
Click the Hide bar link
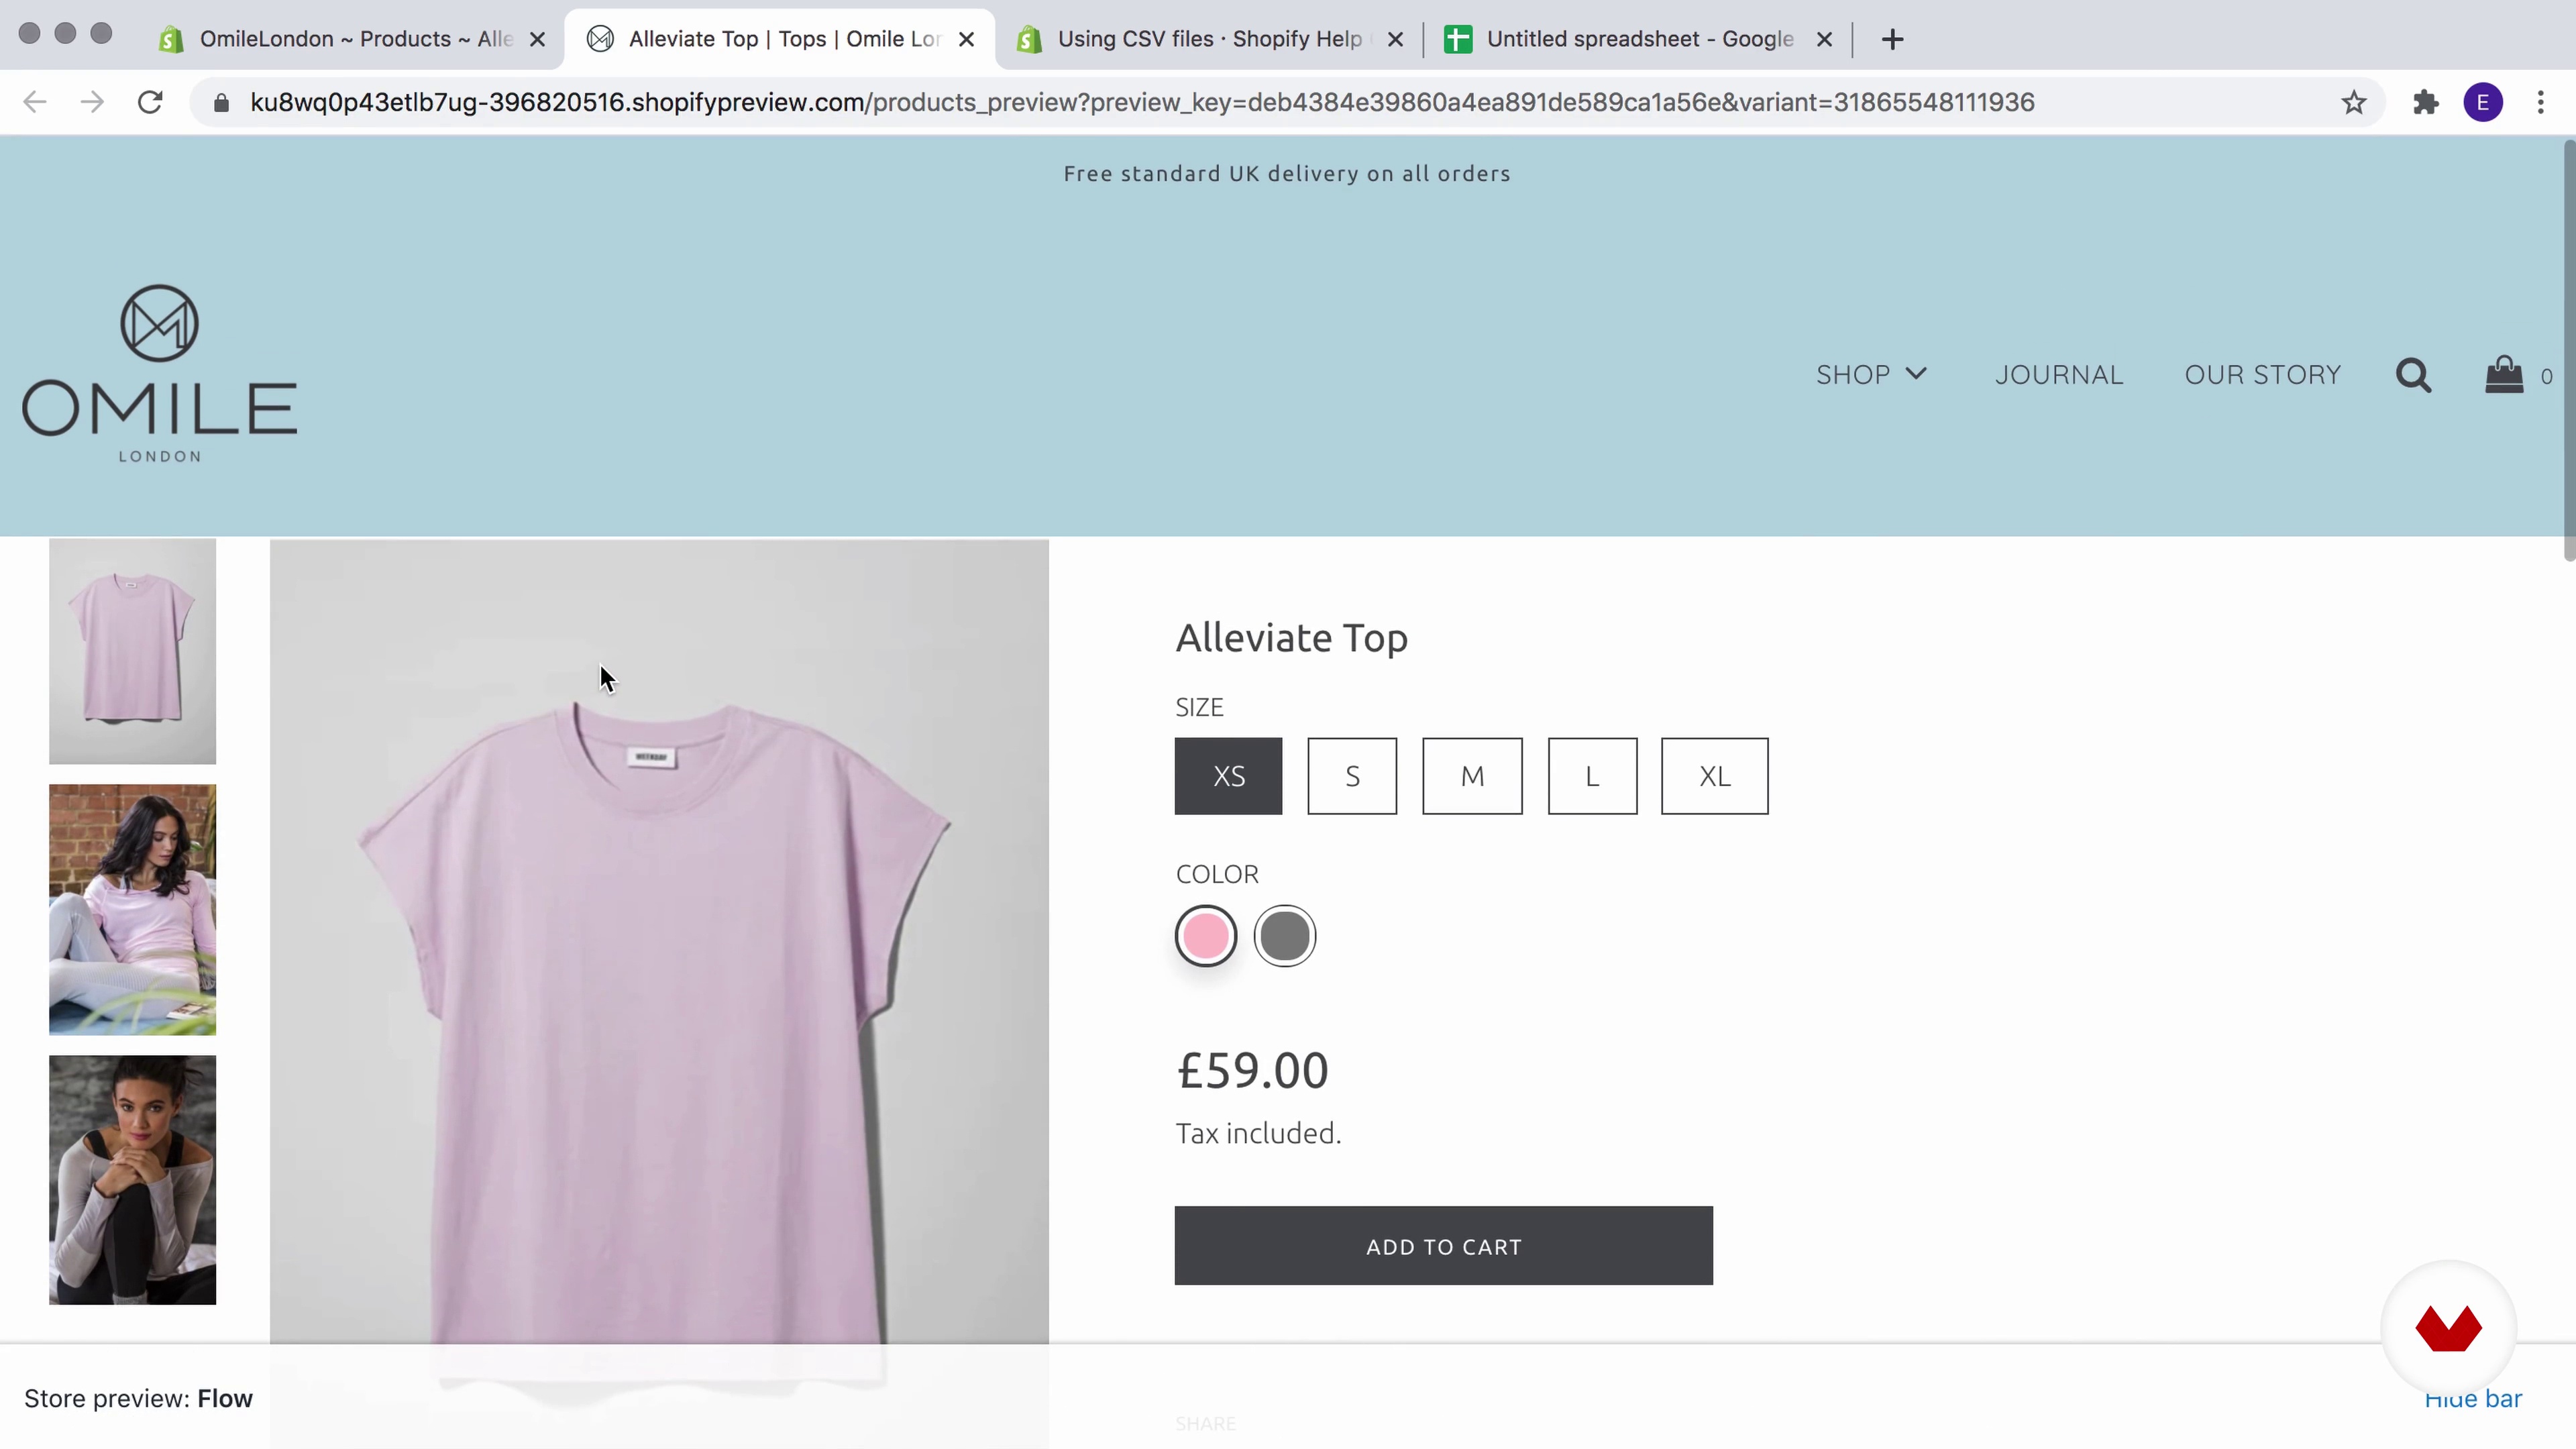click(x=2473, y=1398)
